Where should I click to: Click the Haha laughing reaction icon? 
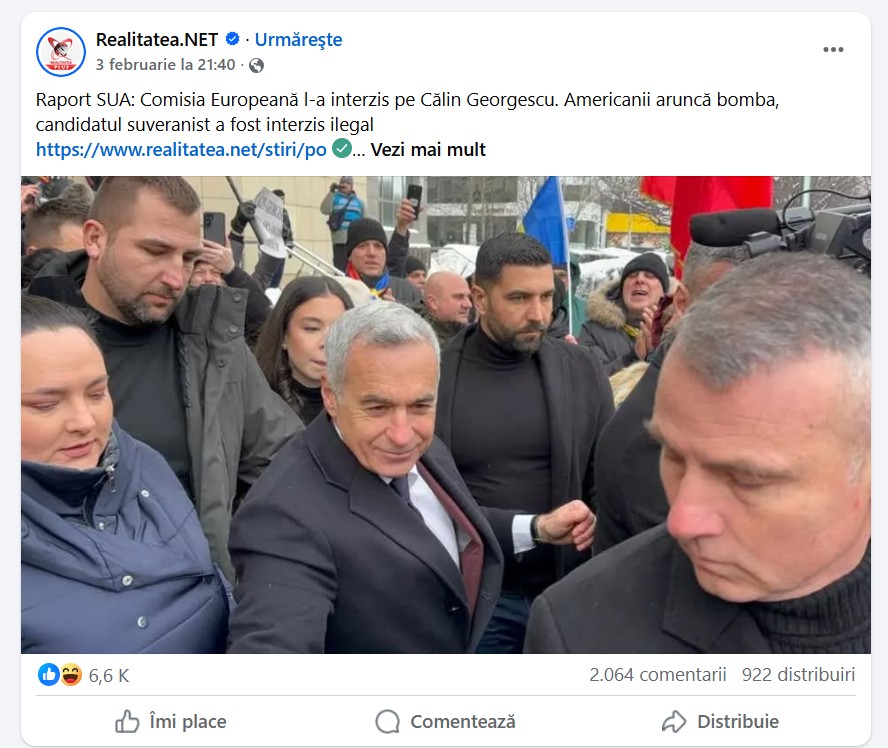[x=71, y=674]
